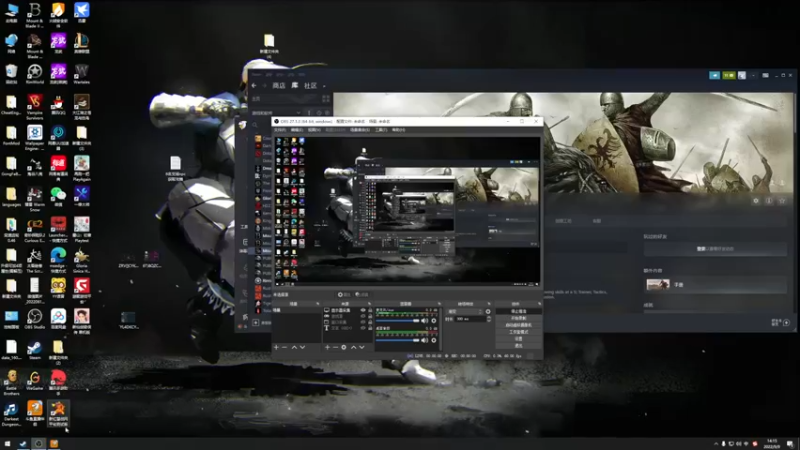Screen dimensions: 800x450
Task: Pop out the scene transitions dock
Action: [x=489, y=304]
